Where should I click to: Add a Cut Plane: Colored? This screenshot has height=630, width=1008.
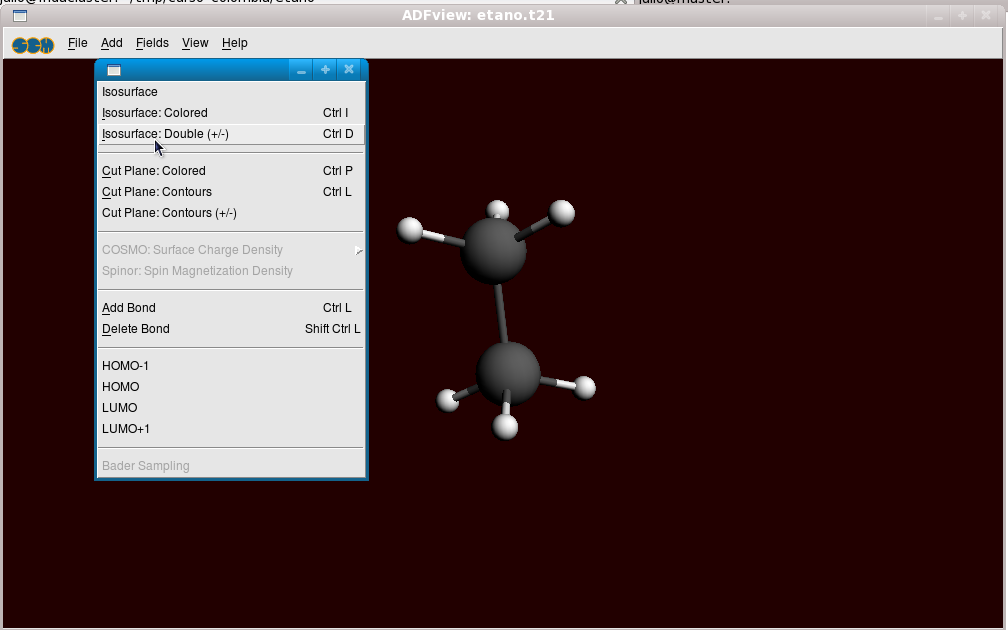154,171
